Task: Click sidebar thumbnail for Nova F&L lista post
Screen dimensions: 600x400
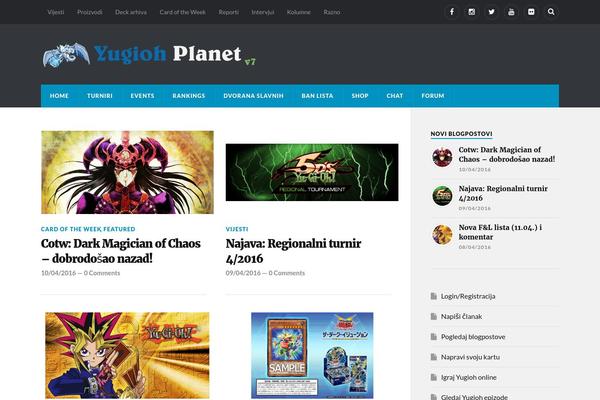Action: [442, 234]
